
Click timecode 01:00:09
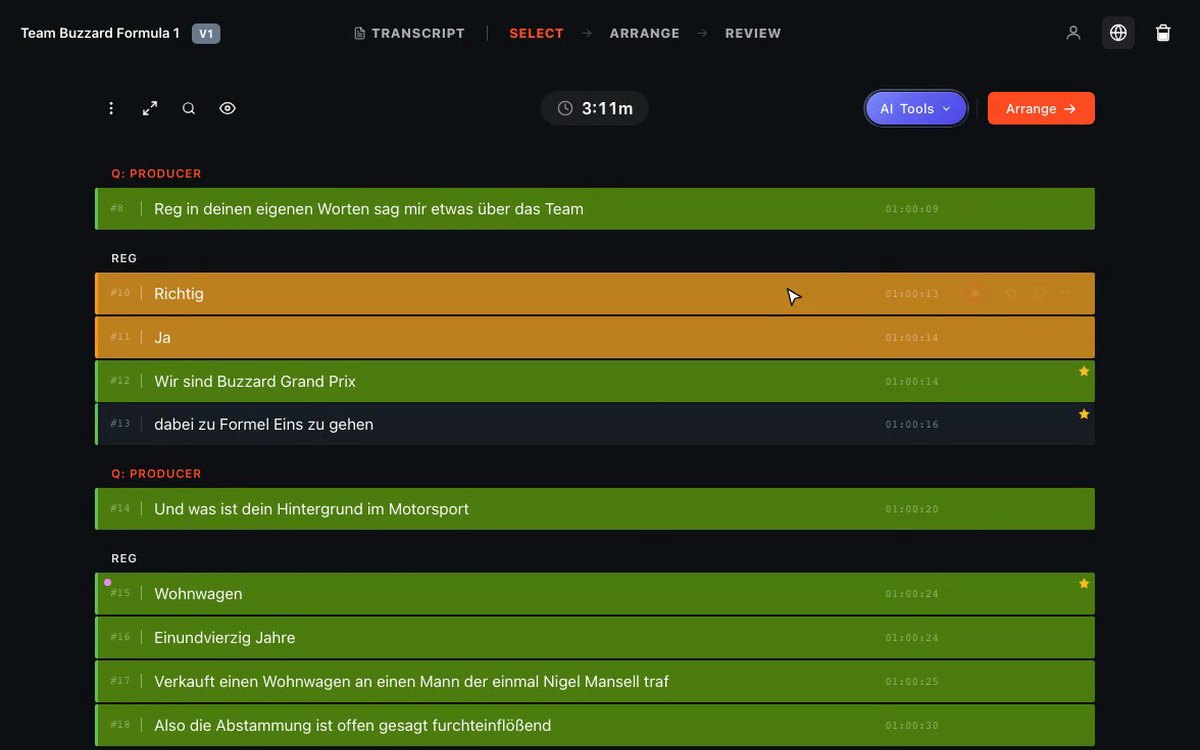click(x=912, y=209)
